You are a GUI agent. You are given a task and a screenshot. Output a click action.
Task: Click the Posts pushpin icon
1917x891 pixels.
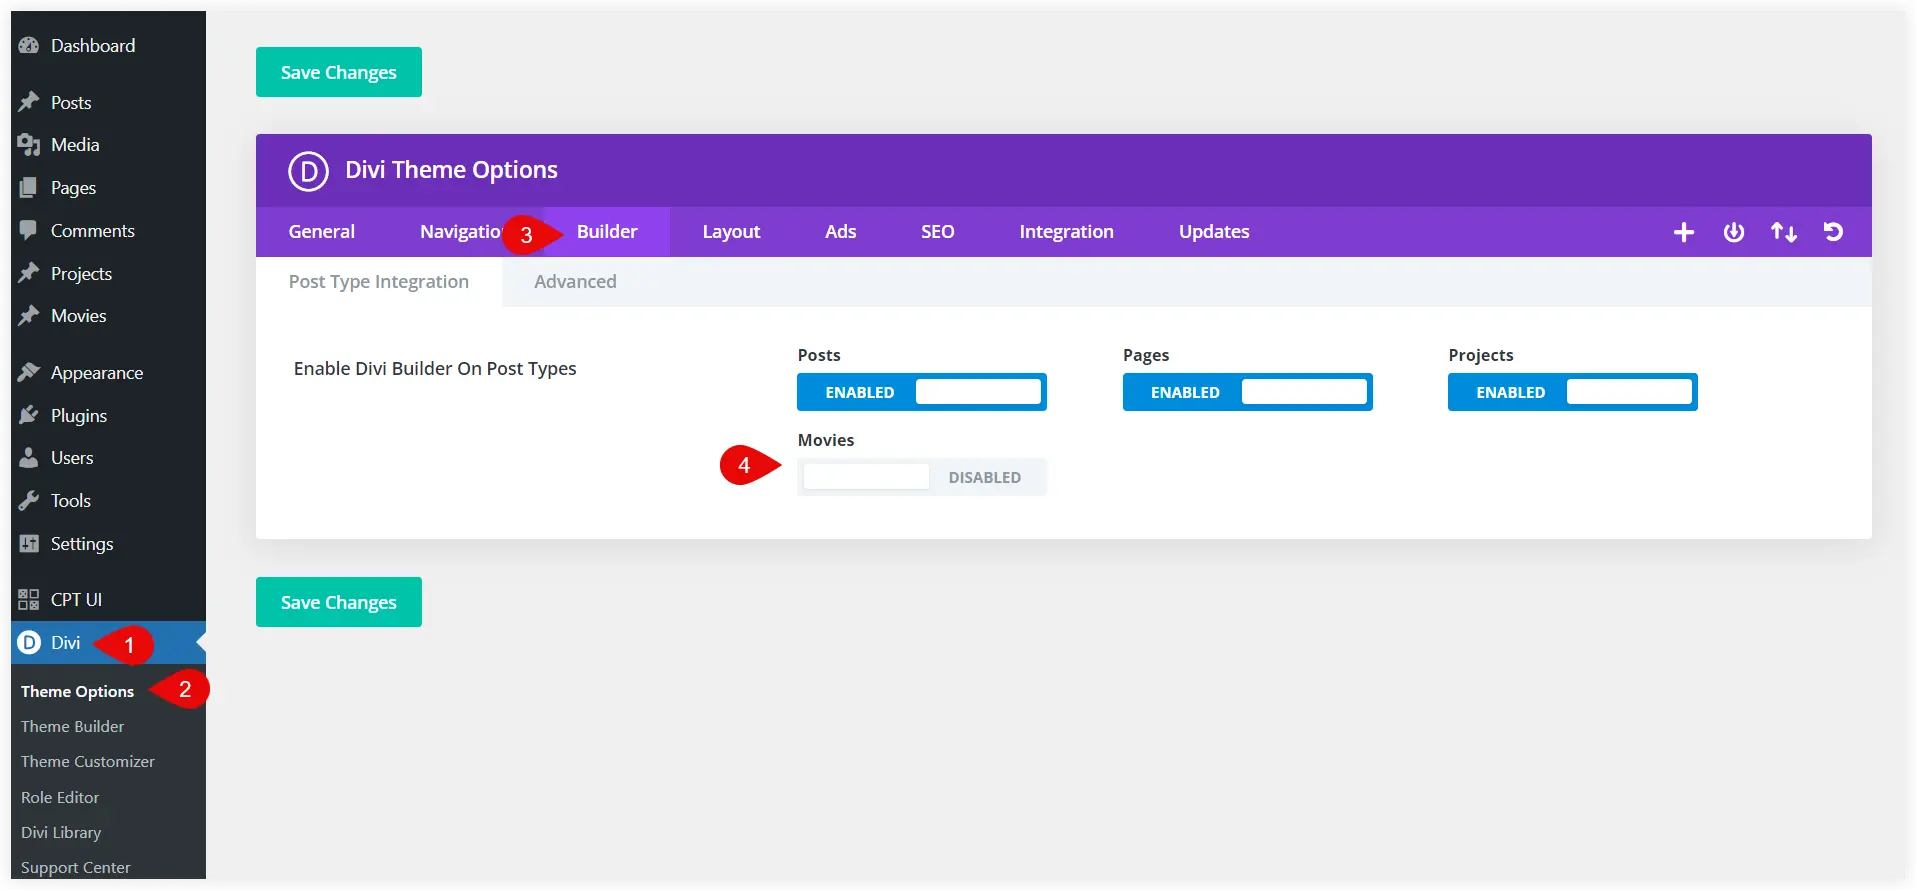coord(29,102)
